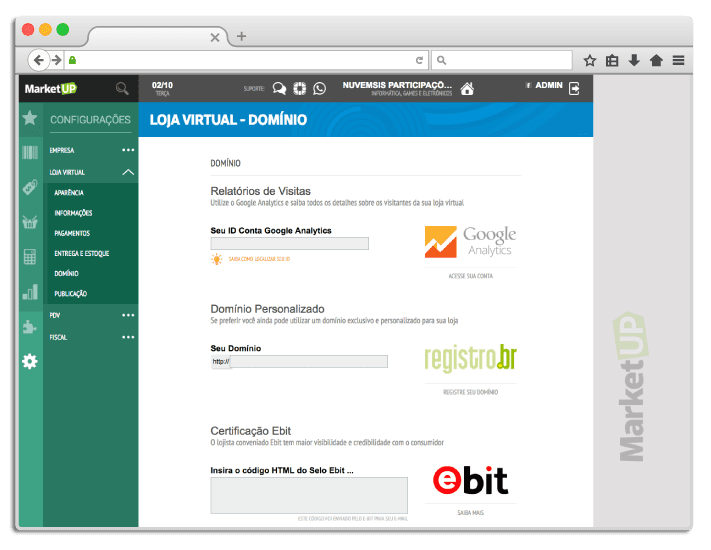711x550 pixels.
Task: Click the barcode products icon in sidebar
Action: coord(30,152)
